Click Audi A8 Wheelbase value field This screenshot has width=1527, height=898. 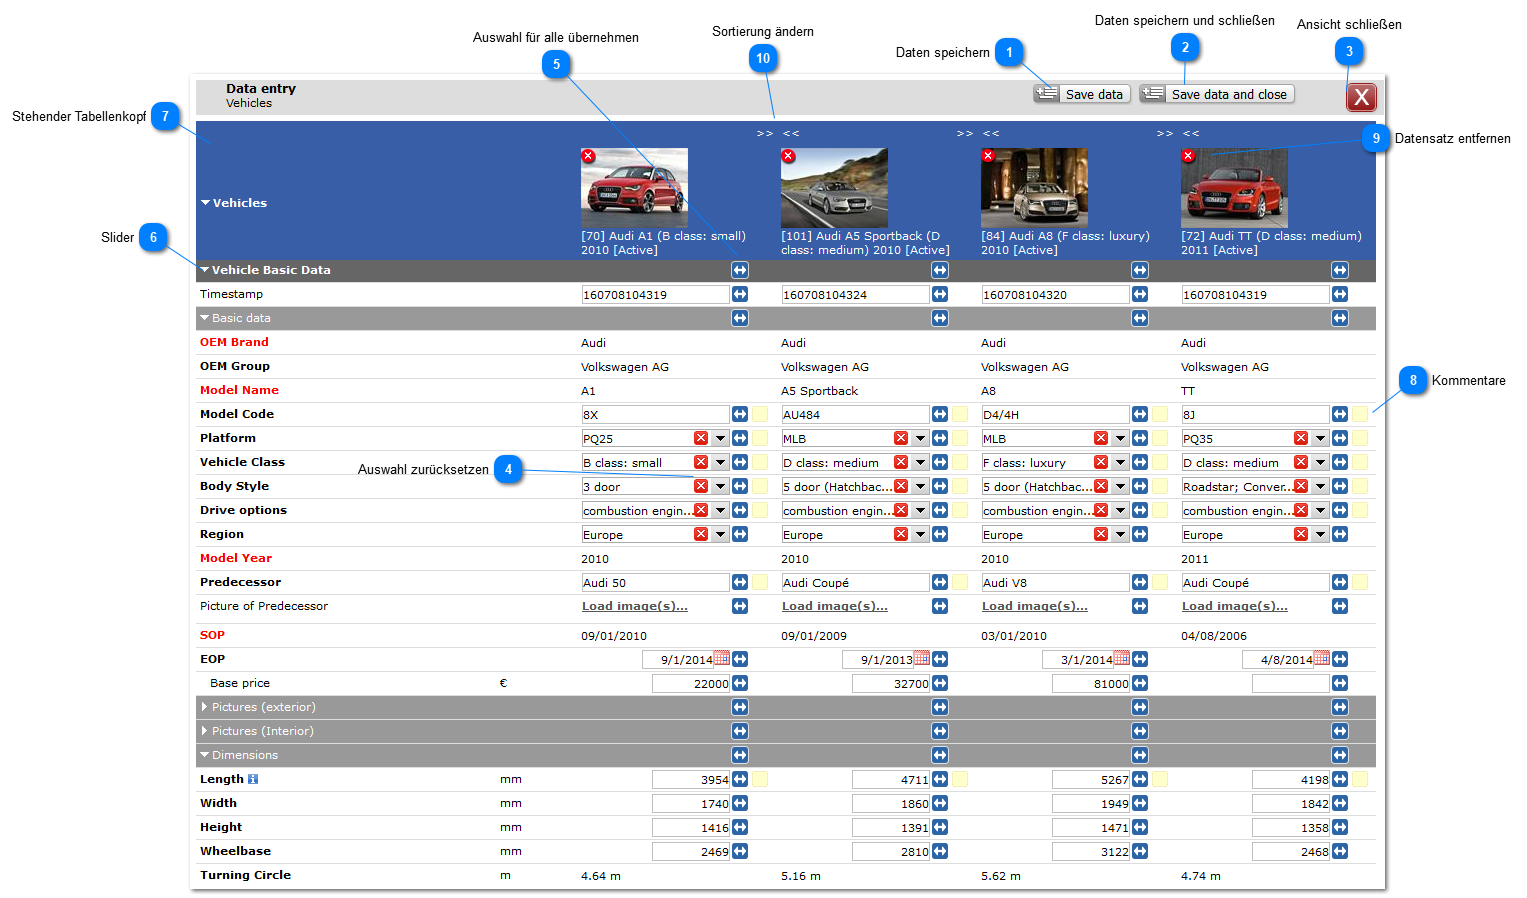1091,851
